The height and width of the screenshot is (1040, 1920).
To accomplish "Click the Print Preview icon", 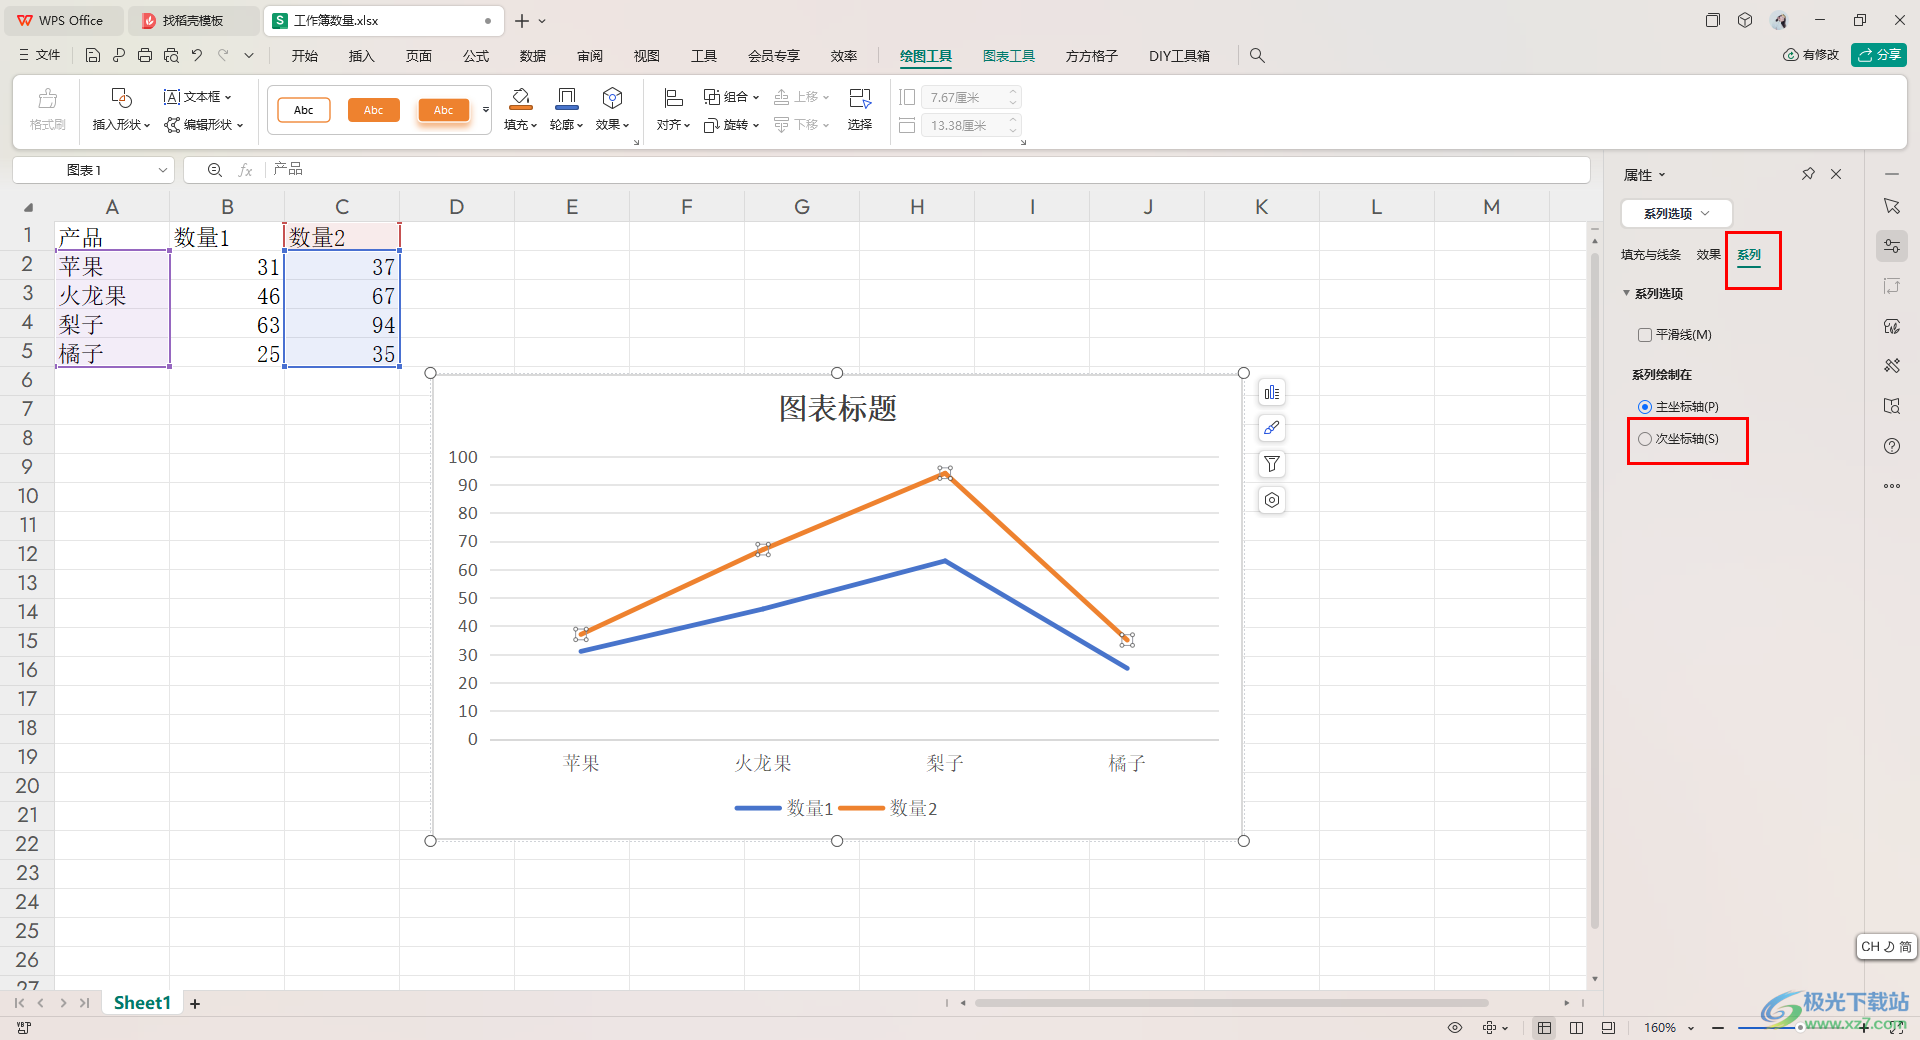I will (x=171, y=56).
